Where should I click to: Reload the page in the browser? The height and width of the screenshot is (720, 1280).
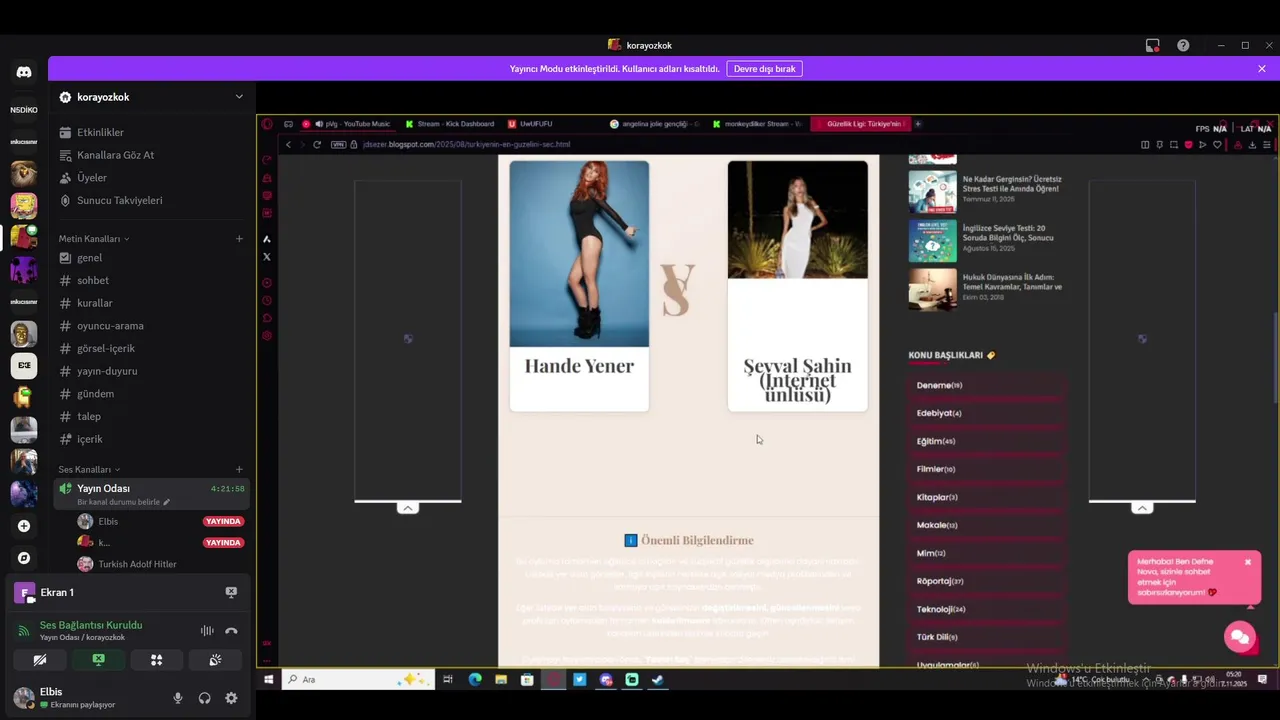coord(317,144)
